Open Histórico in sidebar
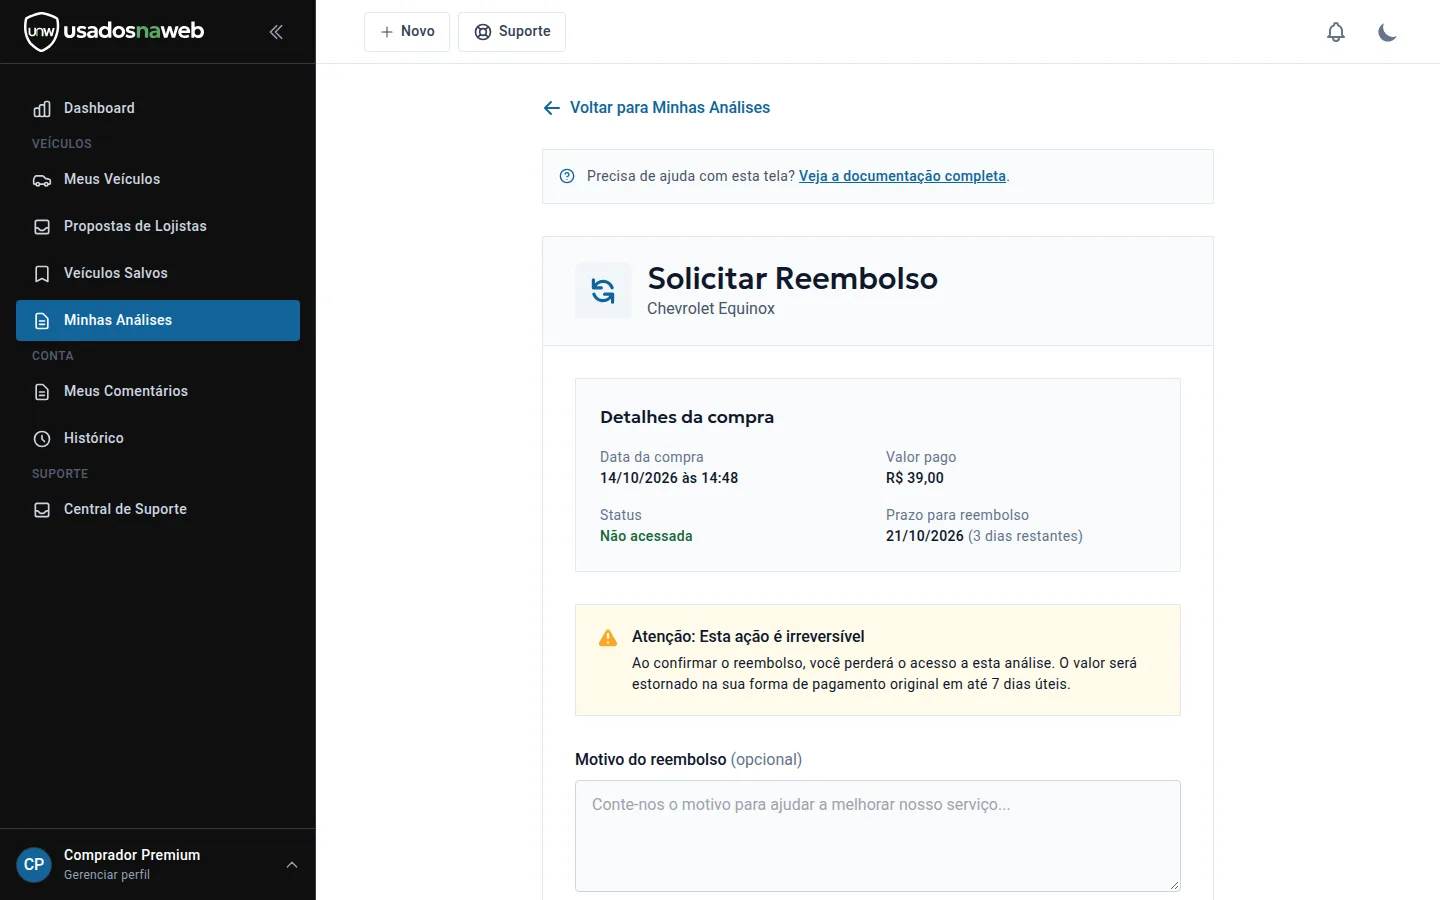 coord(158,438)
